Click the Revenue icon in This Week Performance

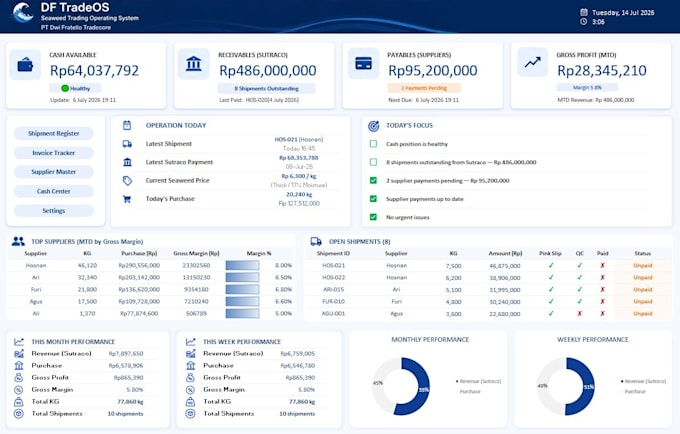(x=190, y=353)
